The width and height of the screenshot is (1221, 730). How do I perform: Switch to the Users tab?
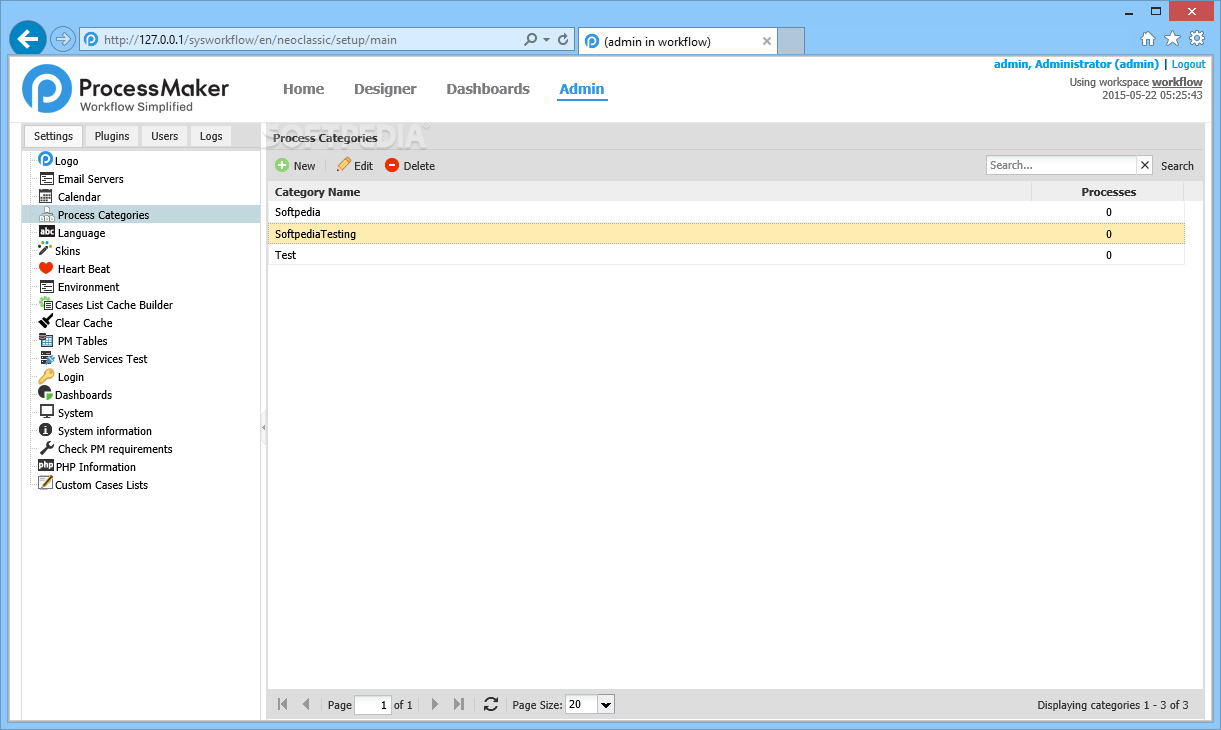(x=165, y=136)
